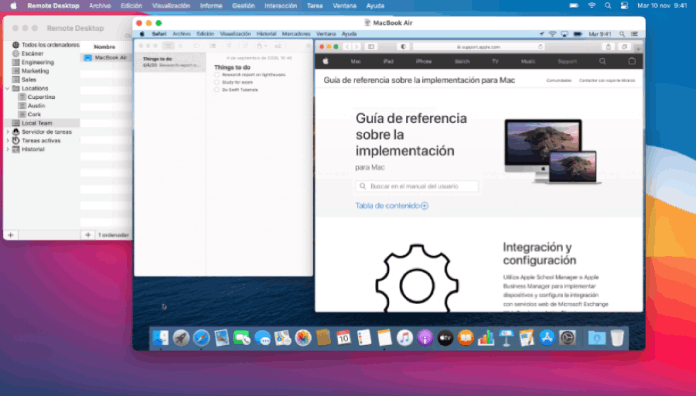Image resolution: width=696 pixels, height=396 pixels.
Task: Click 'Contactar con soporte técnico' link
Action: coord(607,80)
